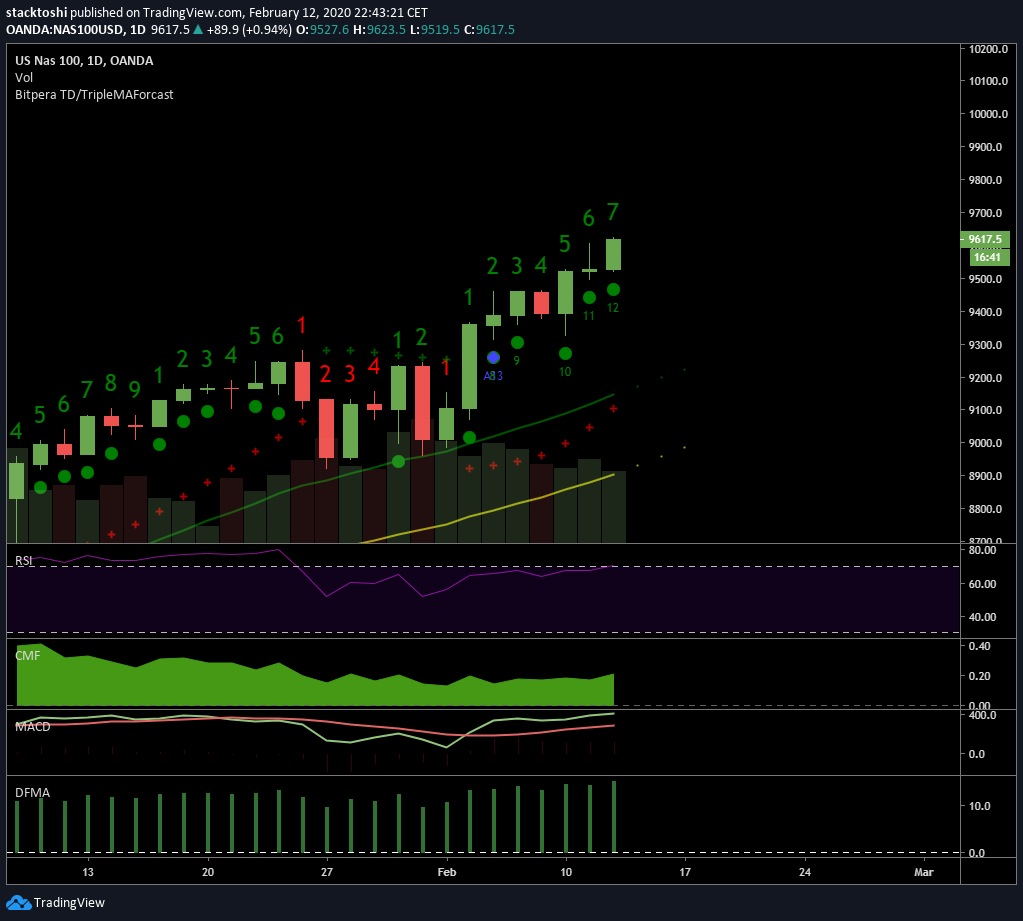Click the tallest DFMA histogram bar

click(614, 817)
